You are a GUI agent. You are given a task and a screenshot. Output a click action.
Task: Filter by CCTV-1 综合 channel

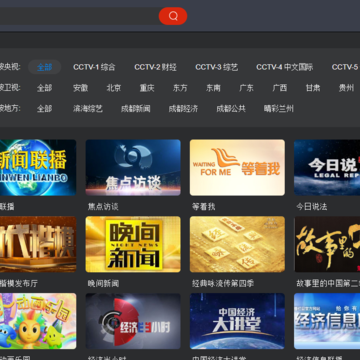click(94, 67)
